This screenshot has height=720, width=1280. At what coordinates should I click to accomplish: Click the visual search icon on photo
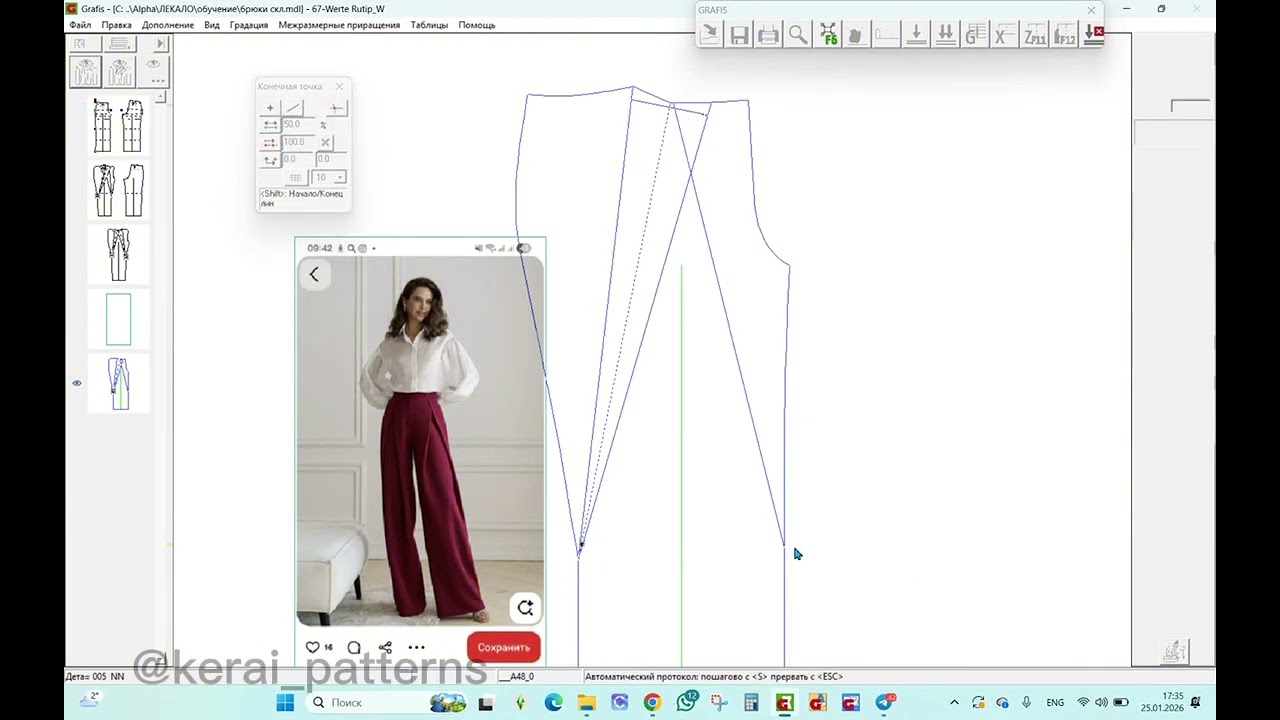(x=525, y=608)
